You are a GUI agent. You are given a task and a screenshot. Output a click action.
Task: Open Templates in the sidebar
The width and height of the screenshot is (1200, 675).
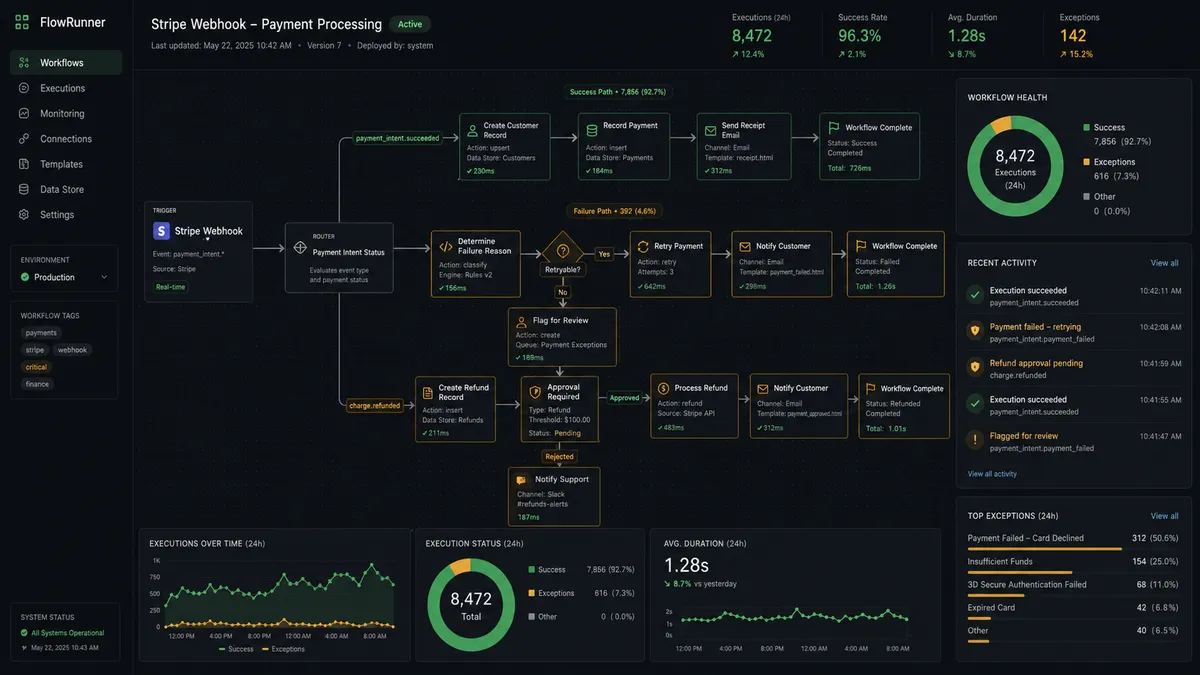(x=66, y=164)
